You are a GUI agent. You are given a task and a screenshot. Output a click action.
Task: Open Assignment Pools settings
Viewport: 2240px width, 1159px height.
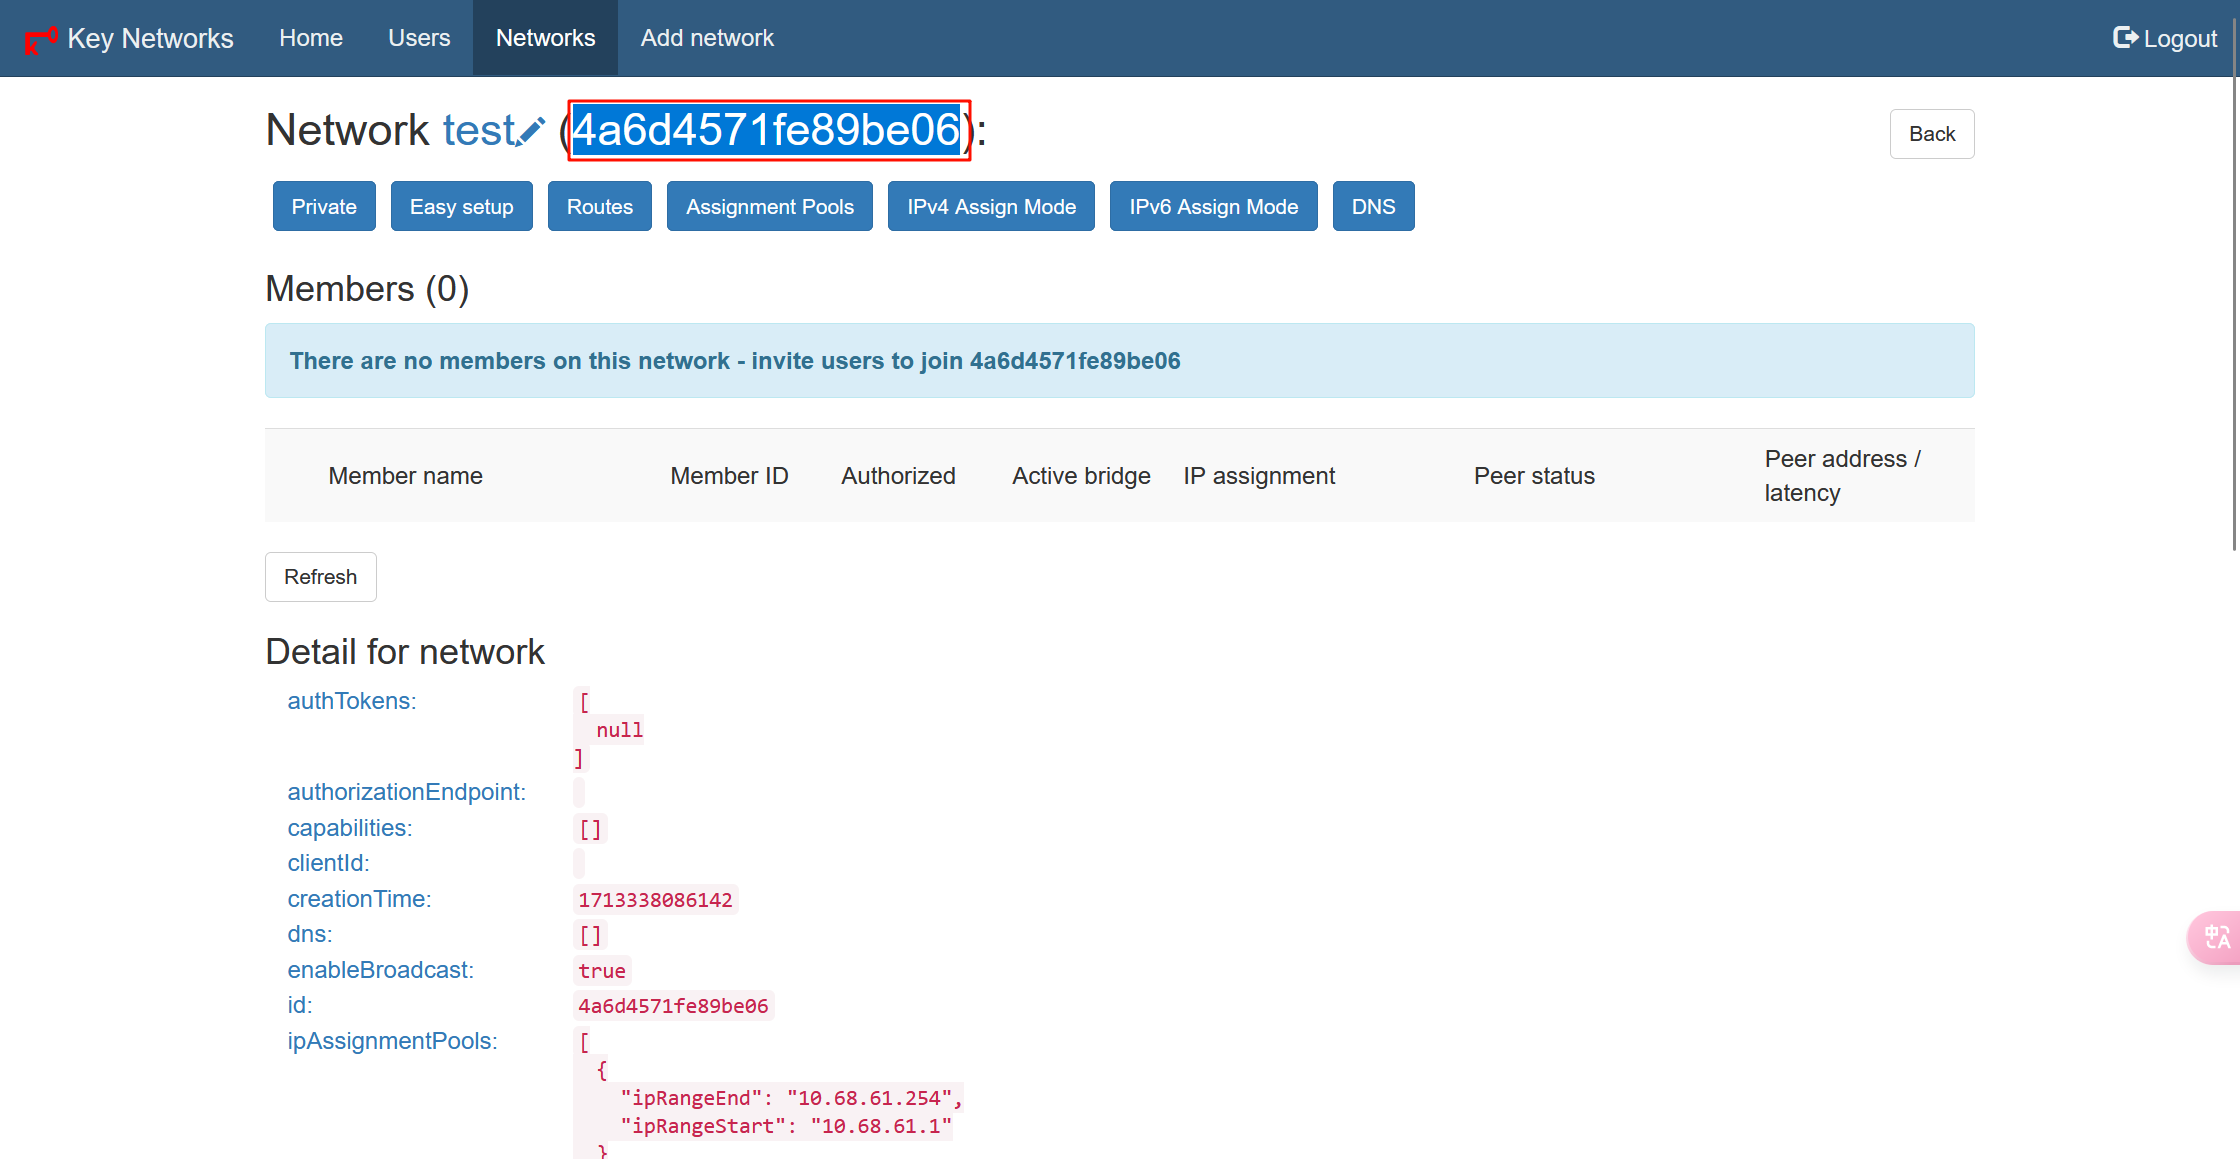point(769,207)
